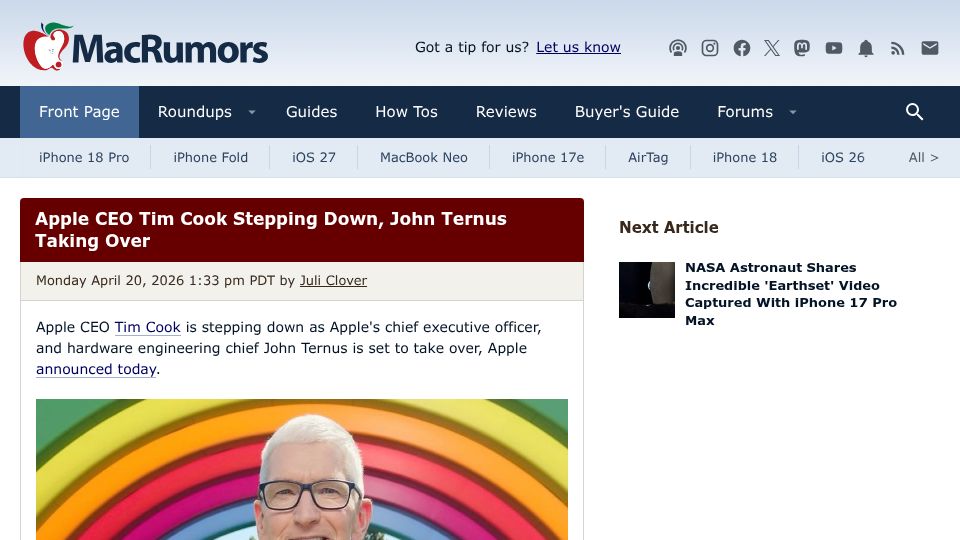This screenshot has width=960, height=540.
Task: Click the email envelope icon
Action: (930, 48)
